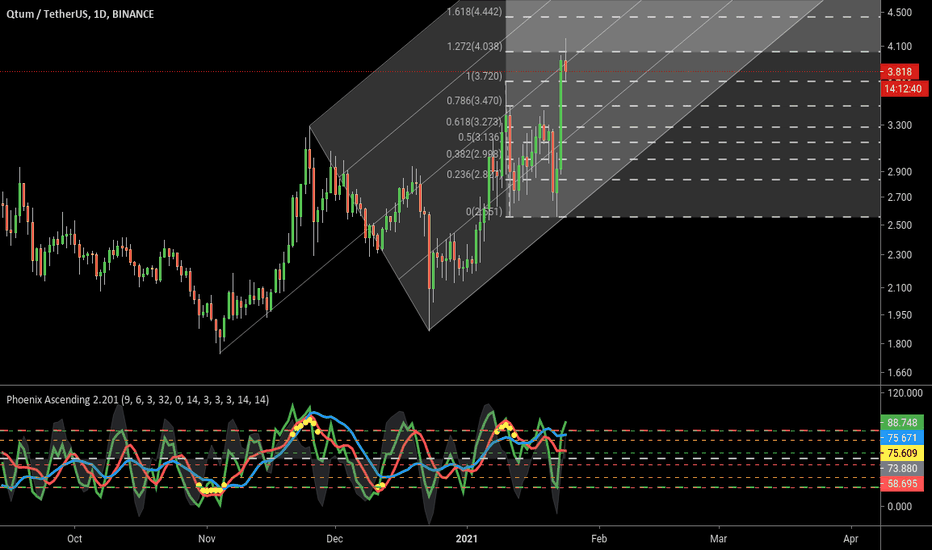
Task: Select the 0 Fibonacci base level label
Action: pos(484,212)
